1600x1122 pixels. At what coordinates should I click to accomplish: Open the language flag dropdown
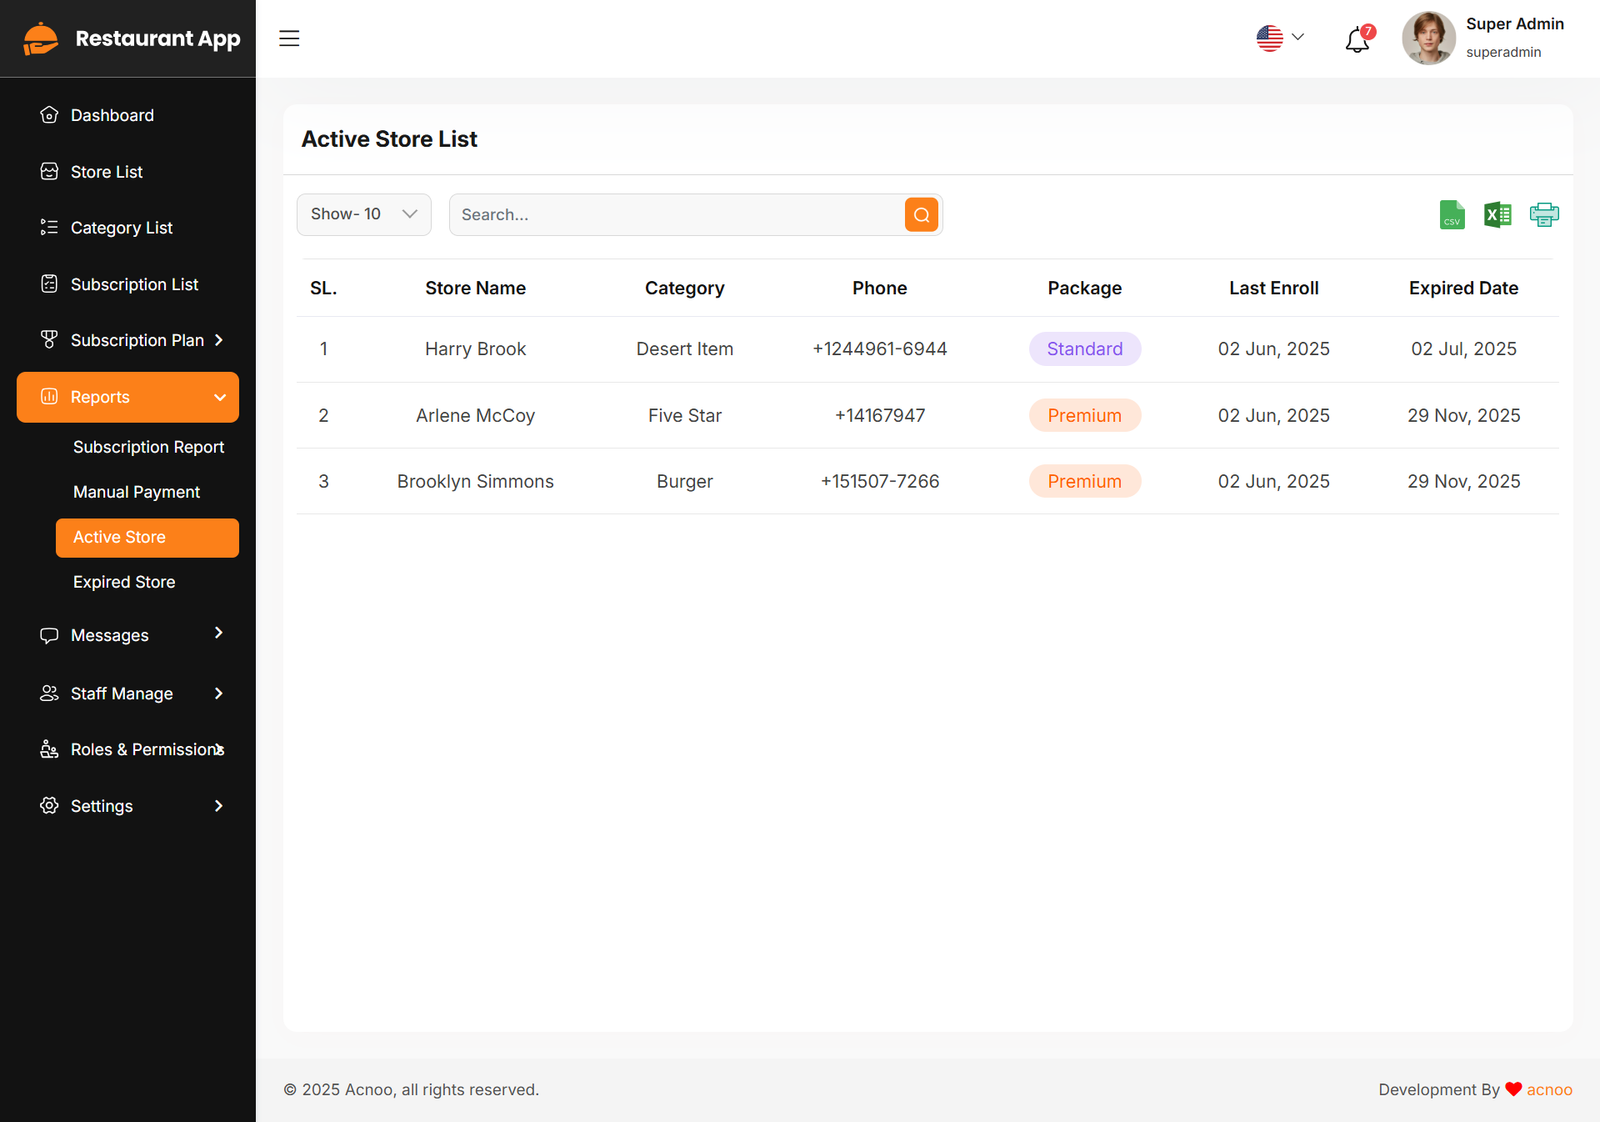coord(1280,38)
